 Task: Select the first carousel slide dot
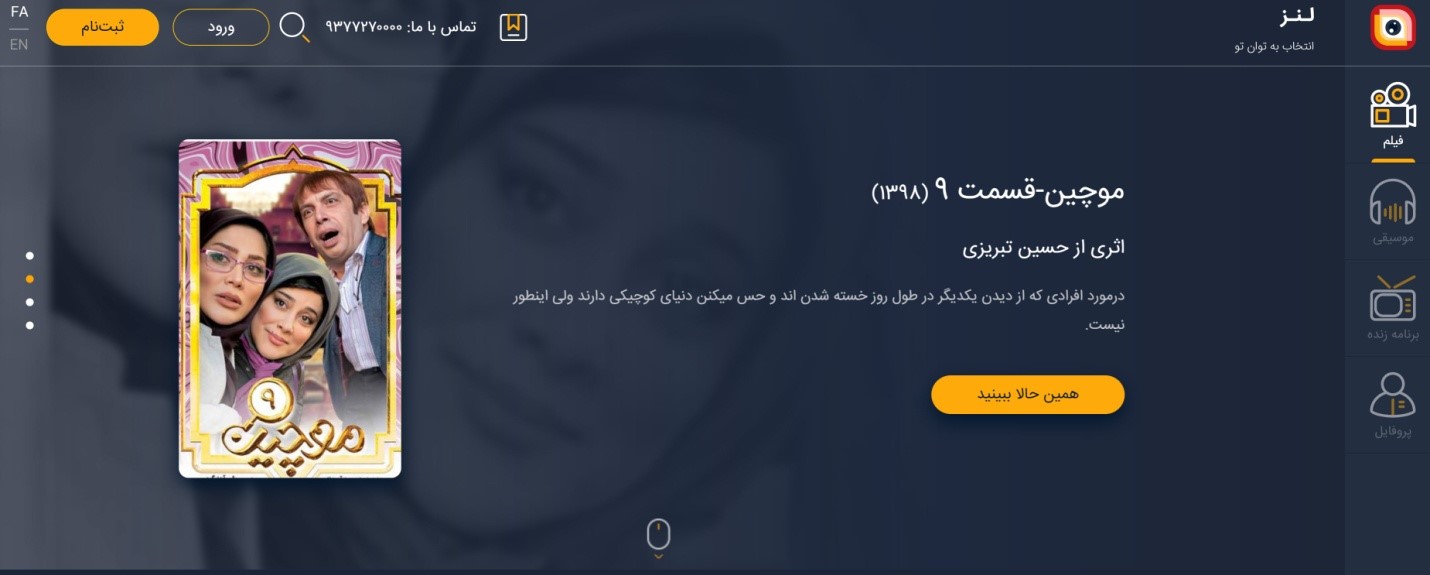pos(30,256)
